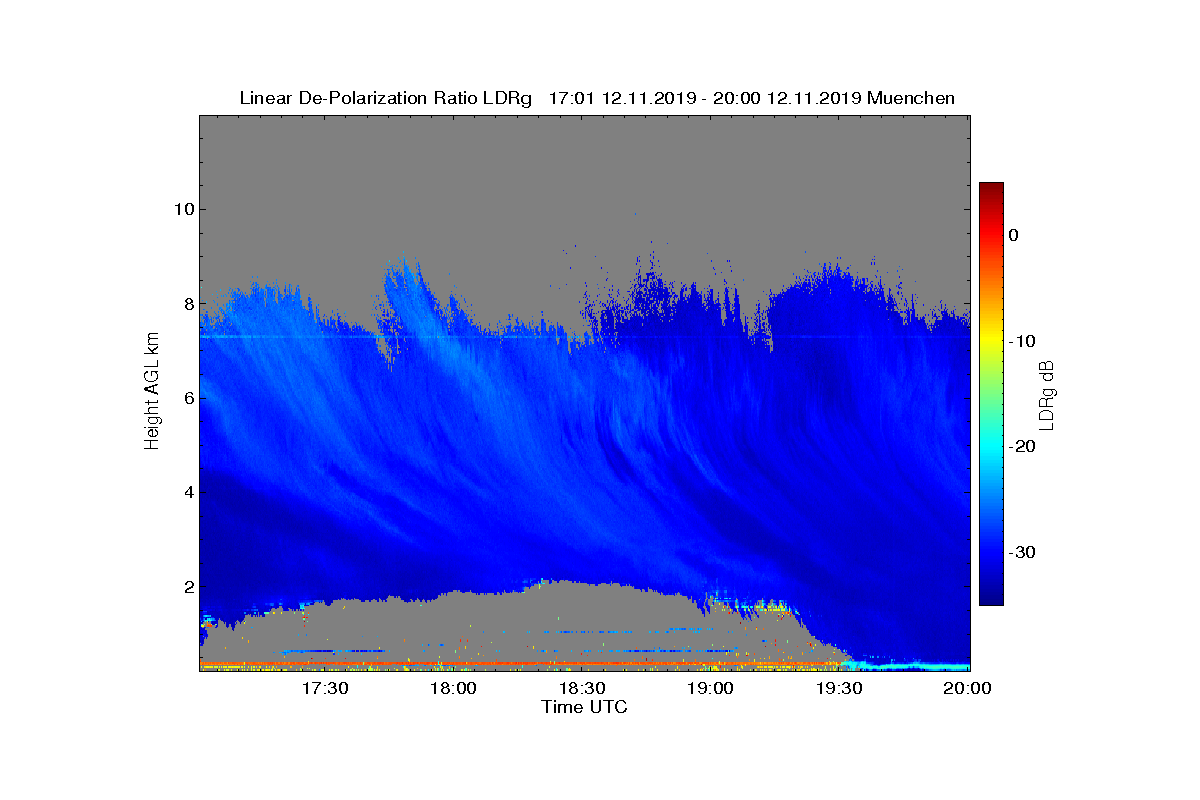The width and height of the screenshot is (1200, 800).
Task: Click the colorbar value '-30'
Action: [1020, 553]
